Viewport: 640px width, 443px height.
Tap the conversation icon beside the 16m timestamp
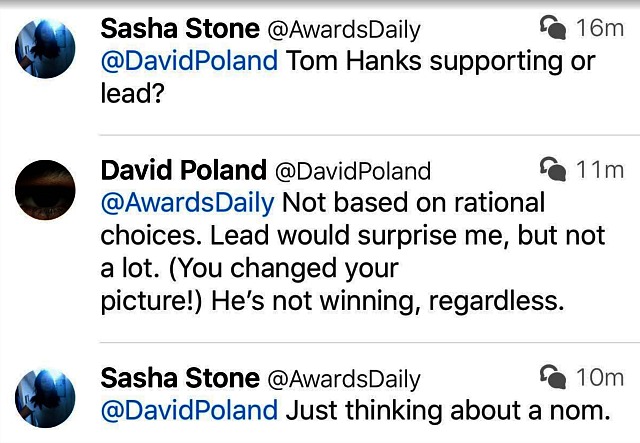click(553, 27)
